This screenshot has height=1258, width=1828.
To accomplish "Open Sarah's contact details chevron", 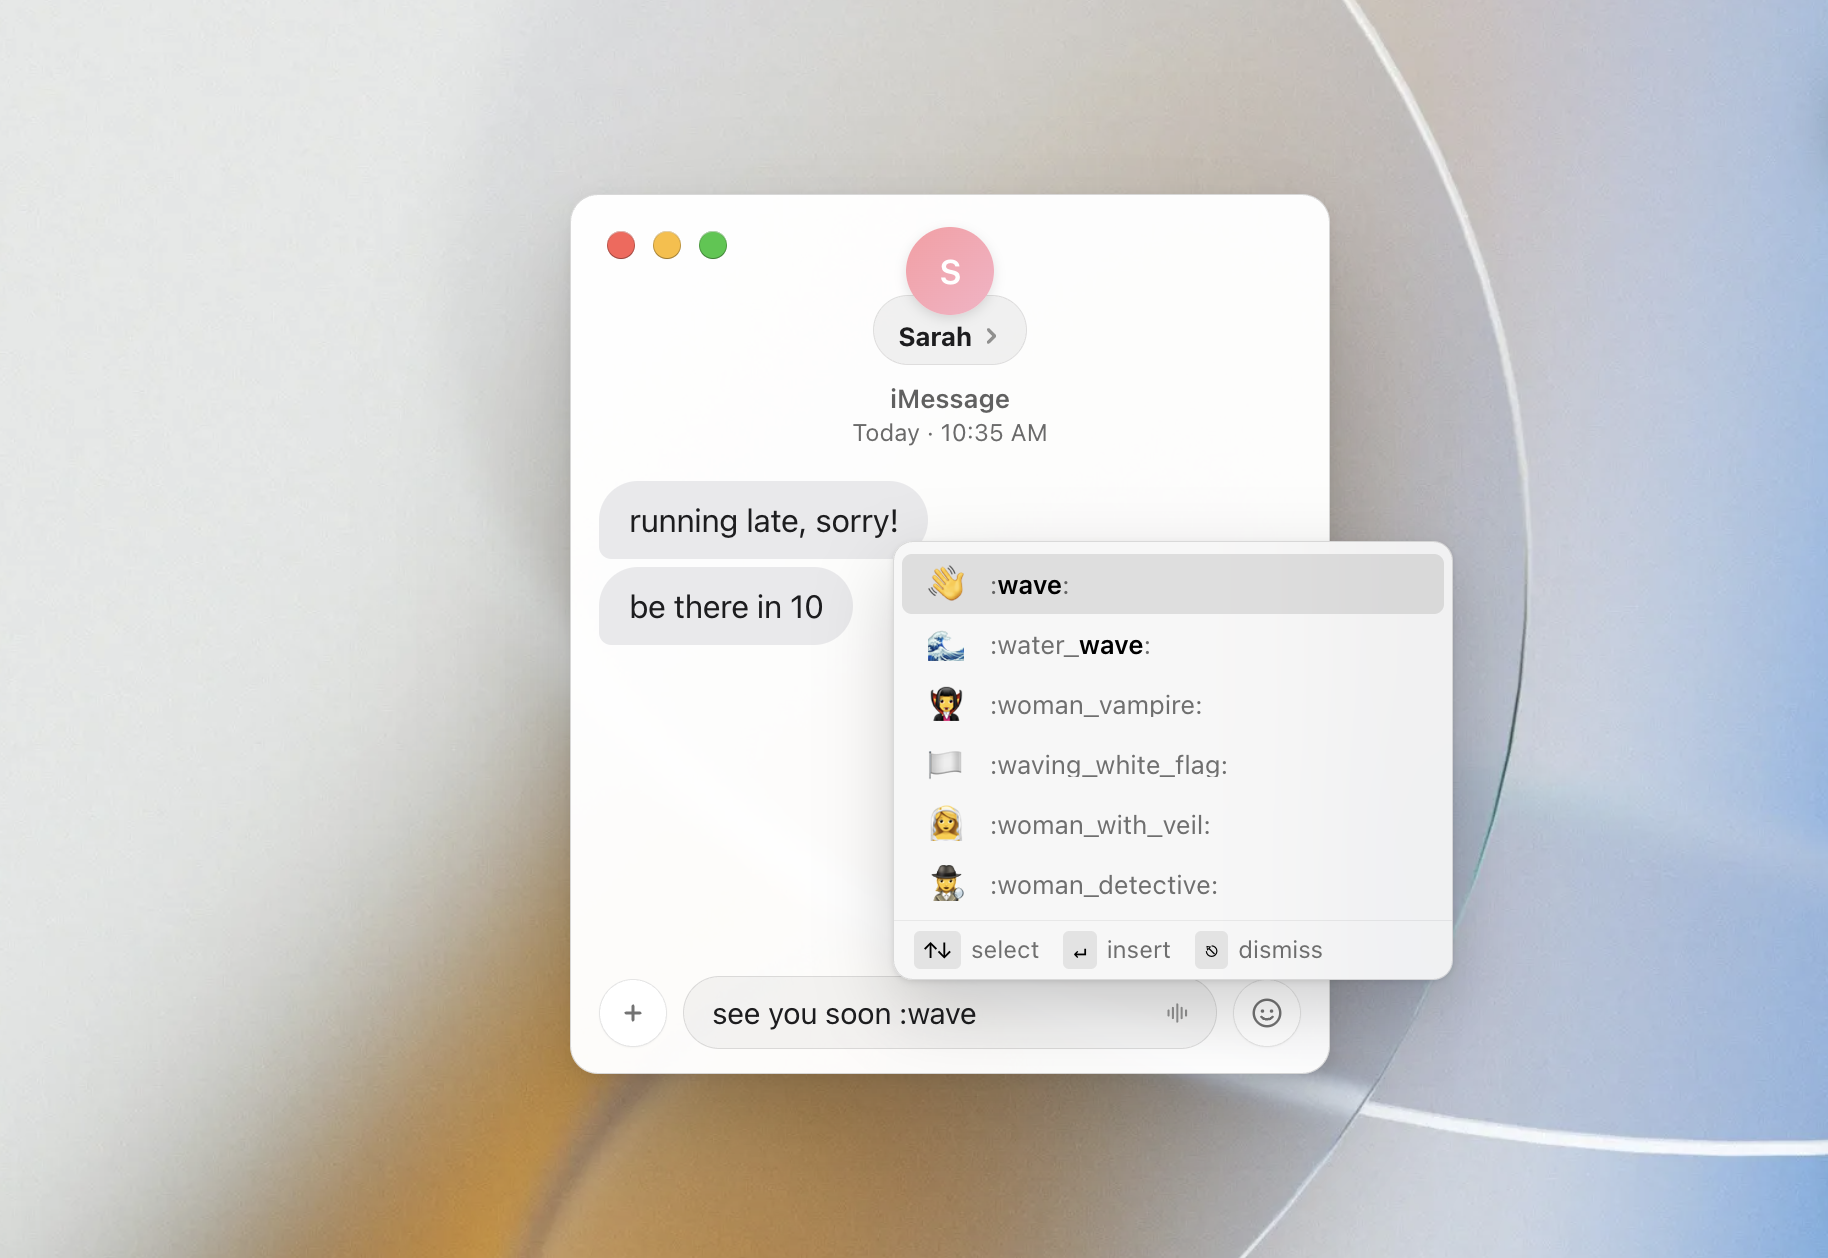I will click(991, 336).
